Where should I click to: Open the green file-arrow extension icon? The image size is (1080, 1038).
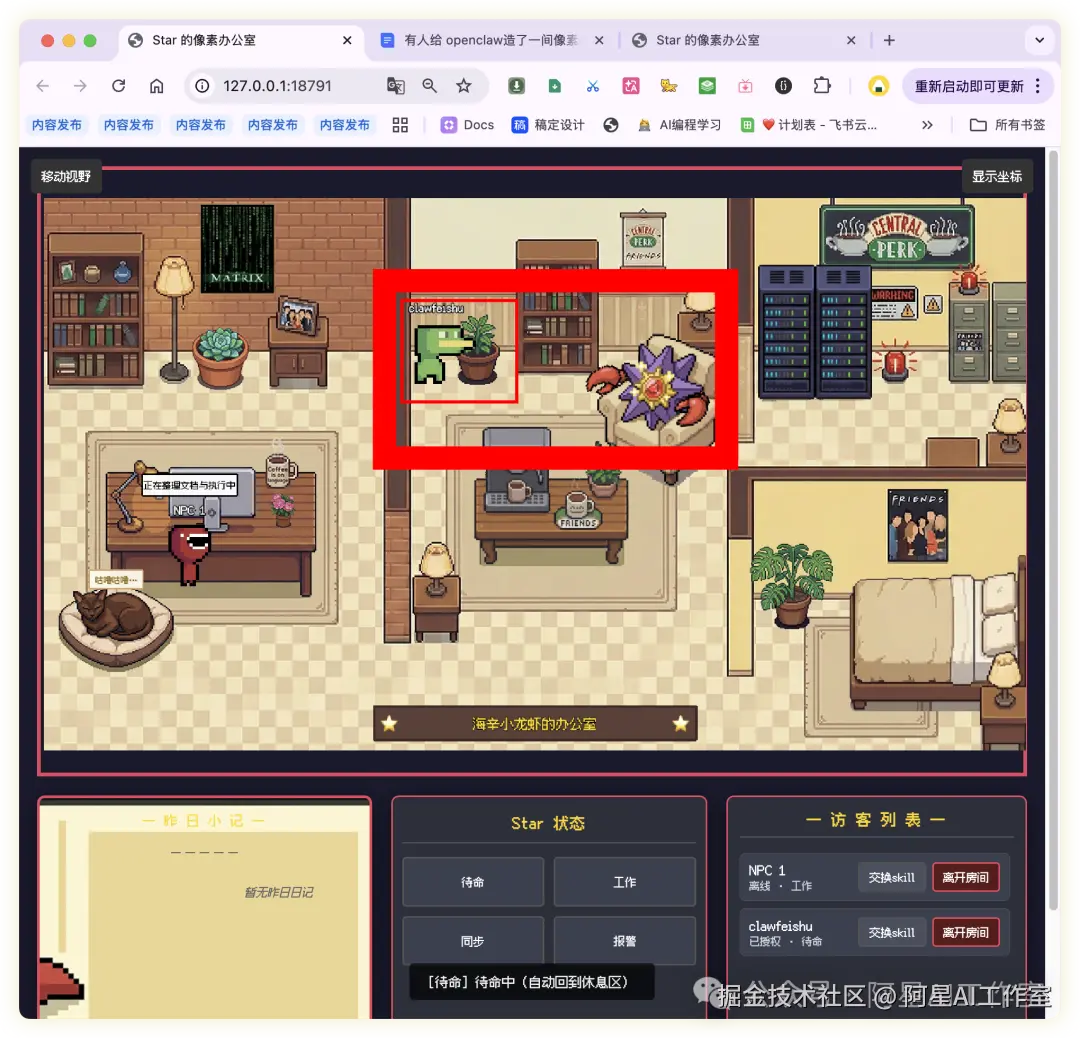coord(554,86)
